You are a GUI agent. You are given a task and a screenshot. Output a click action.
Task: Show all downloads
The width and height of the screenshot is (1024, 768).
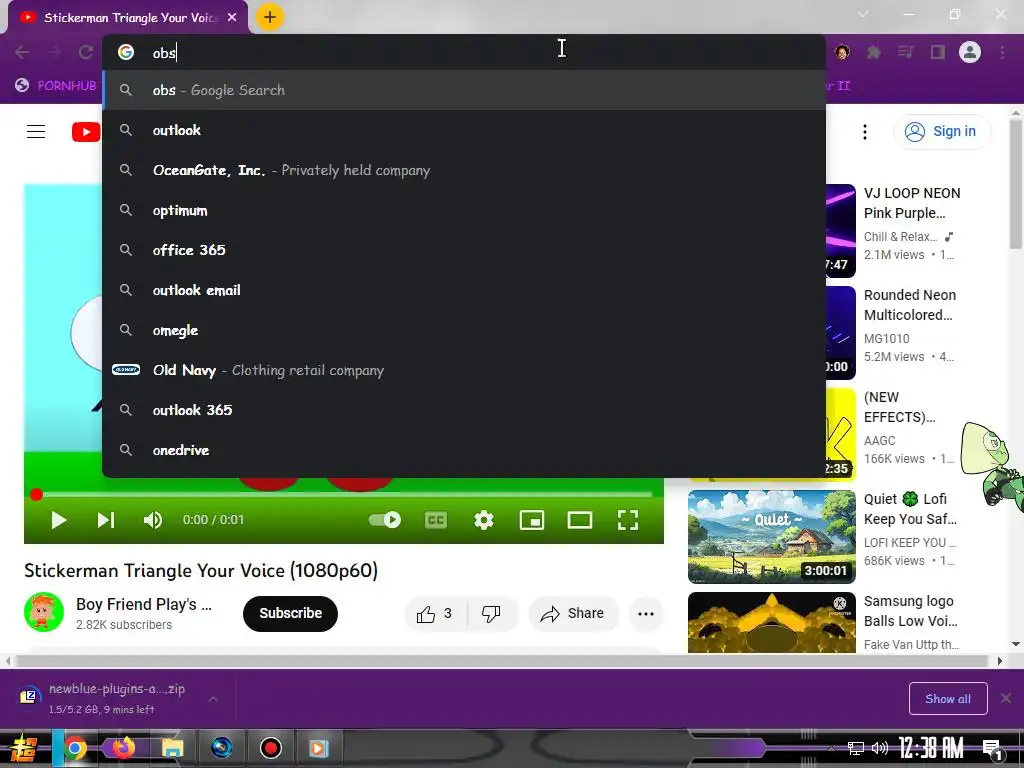pyautogui.click(x=948, y=699)
